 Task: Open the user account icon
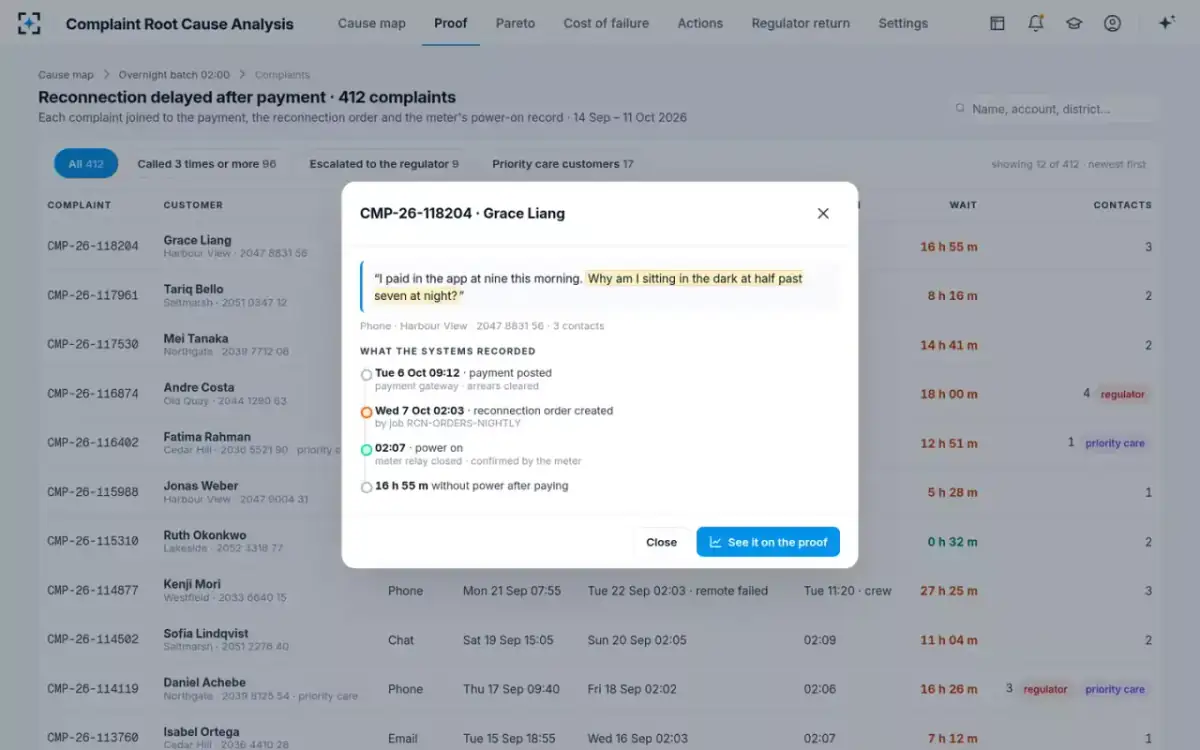pyautogui.click(x=1112, y=23)
